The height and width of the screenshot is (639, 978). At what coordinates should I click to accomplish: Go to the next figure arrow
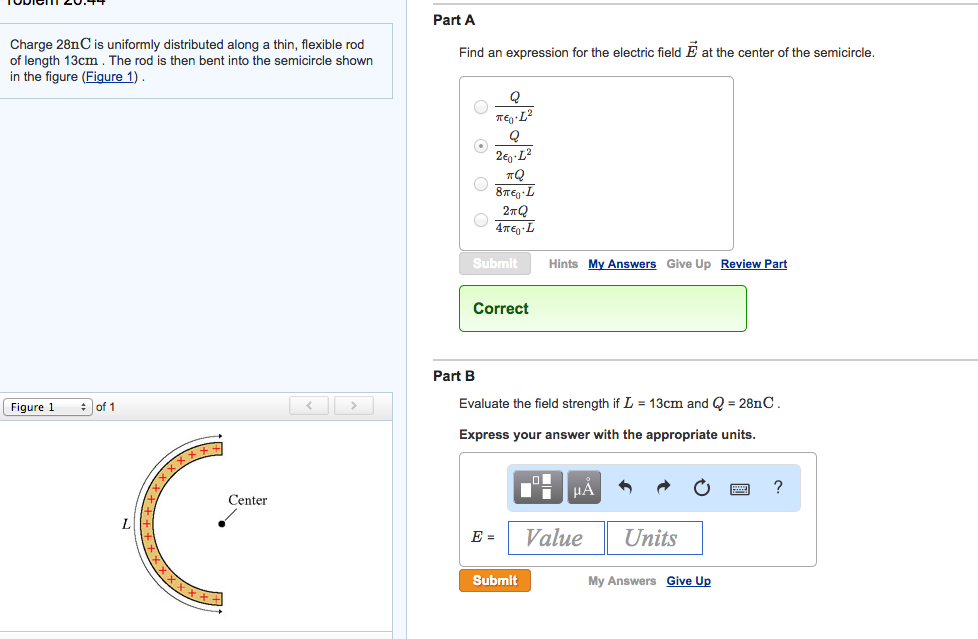353,406
